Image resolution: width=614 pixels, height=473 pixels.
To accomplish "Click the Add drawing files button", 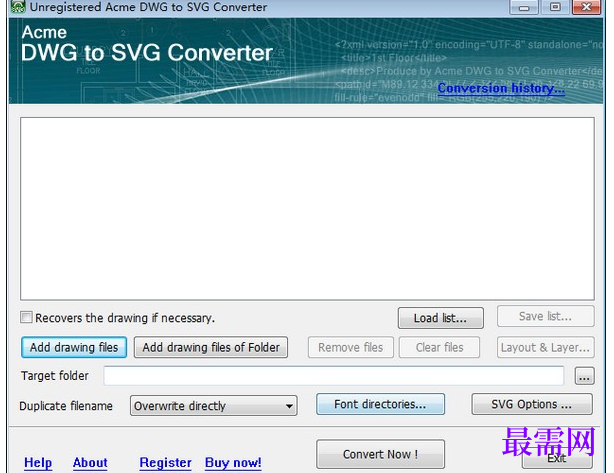I will (x=74, y=347).
